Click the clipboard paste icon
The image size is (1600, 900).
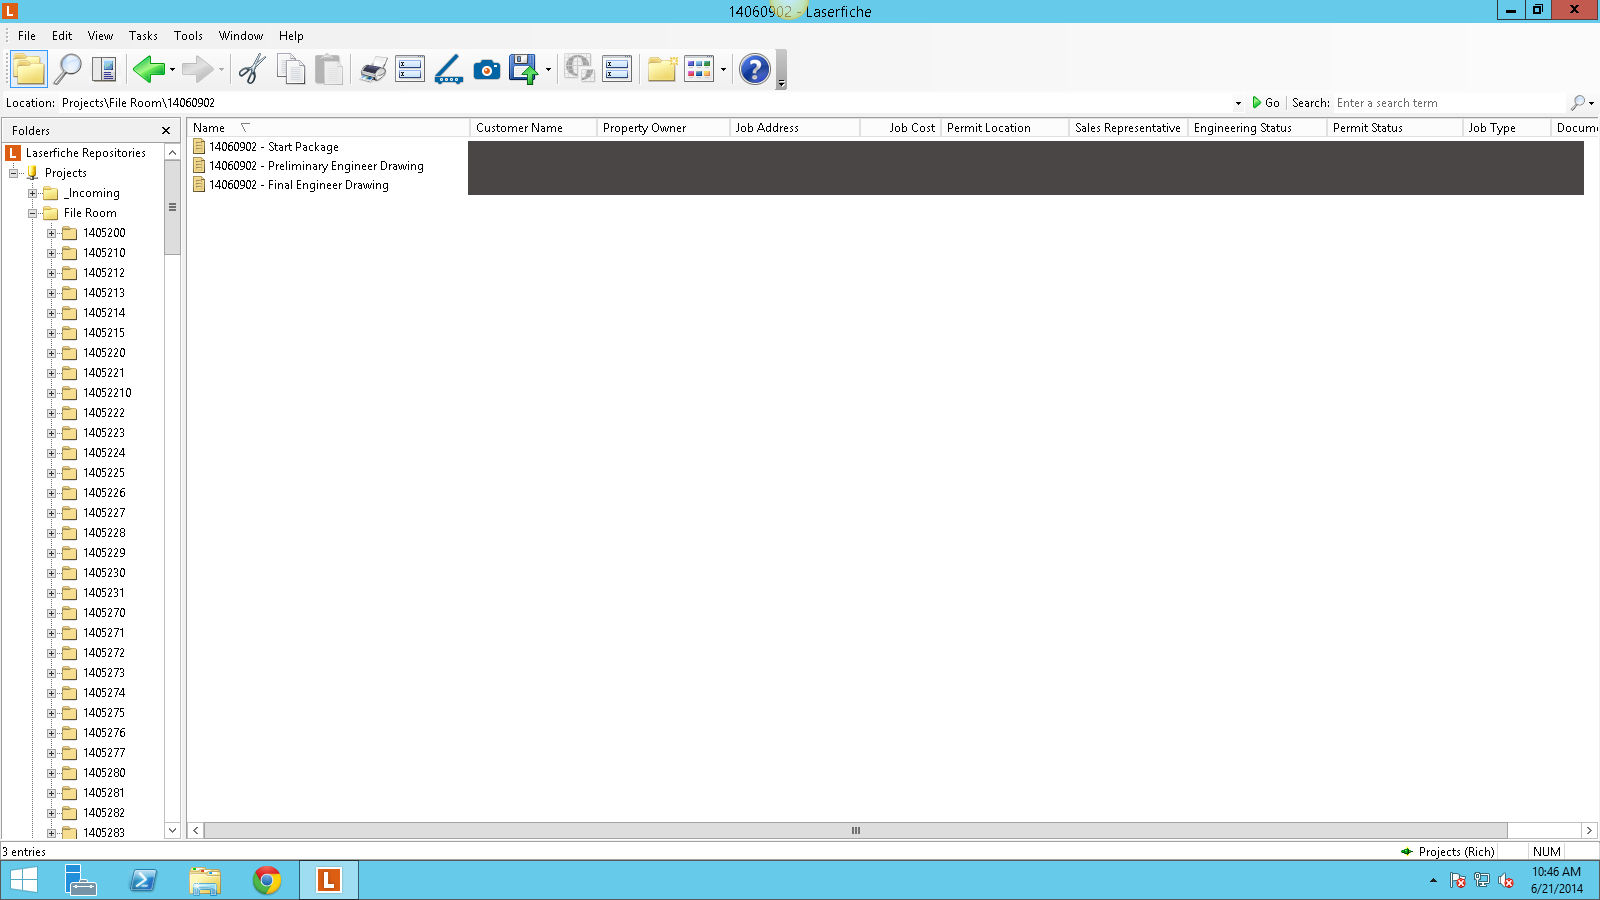(x=329, y=69)
